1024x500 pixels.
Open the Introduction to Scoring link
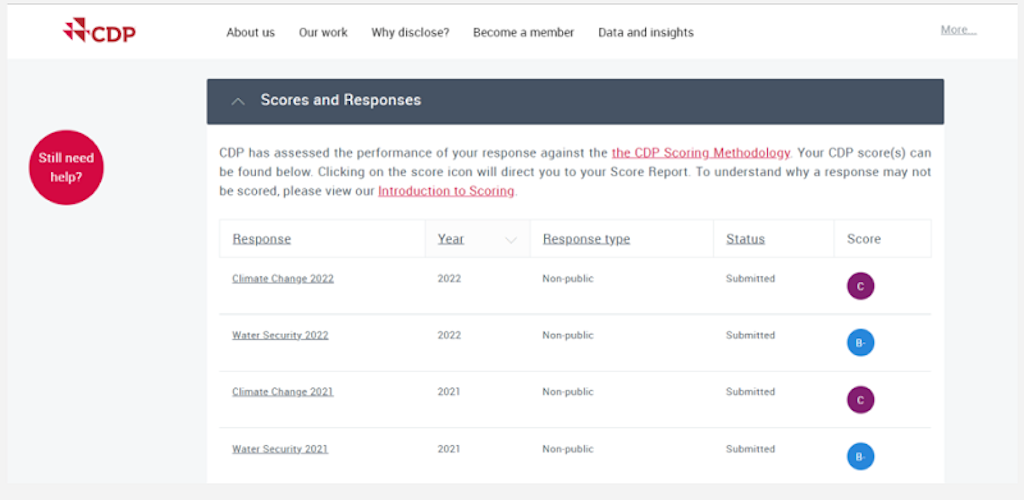(446, 191)
